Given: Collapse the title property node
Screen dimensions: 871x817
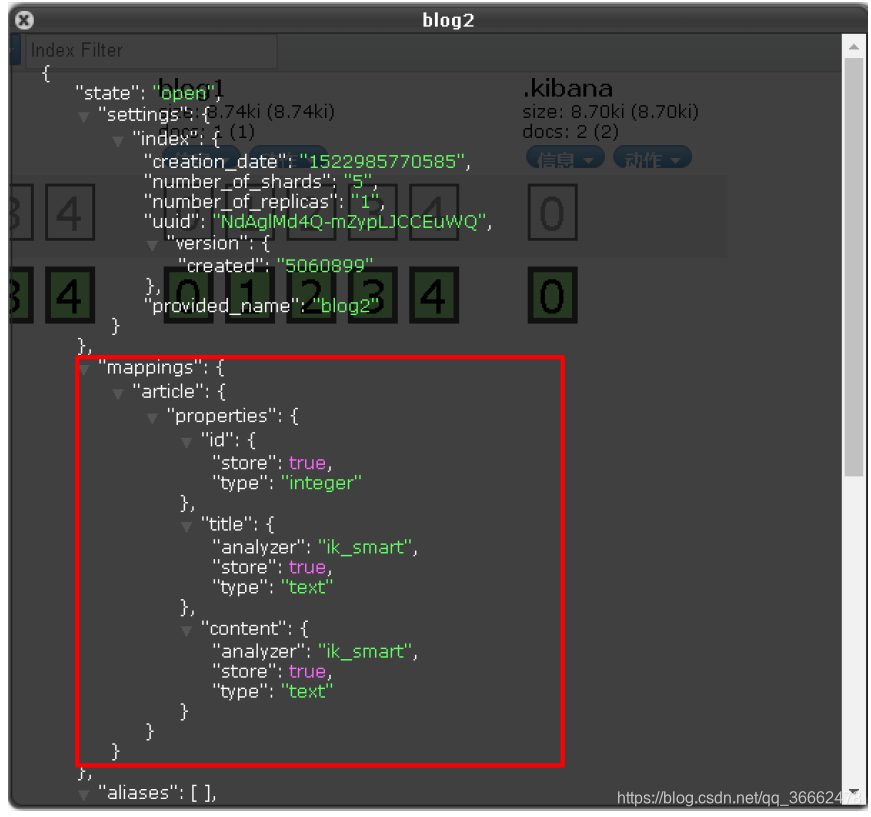Looking at the screenshot, I should pos(186,525).
